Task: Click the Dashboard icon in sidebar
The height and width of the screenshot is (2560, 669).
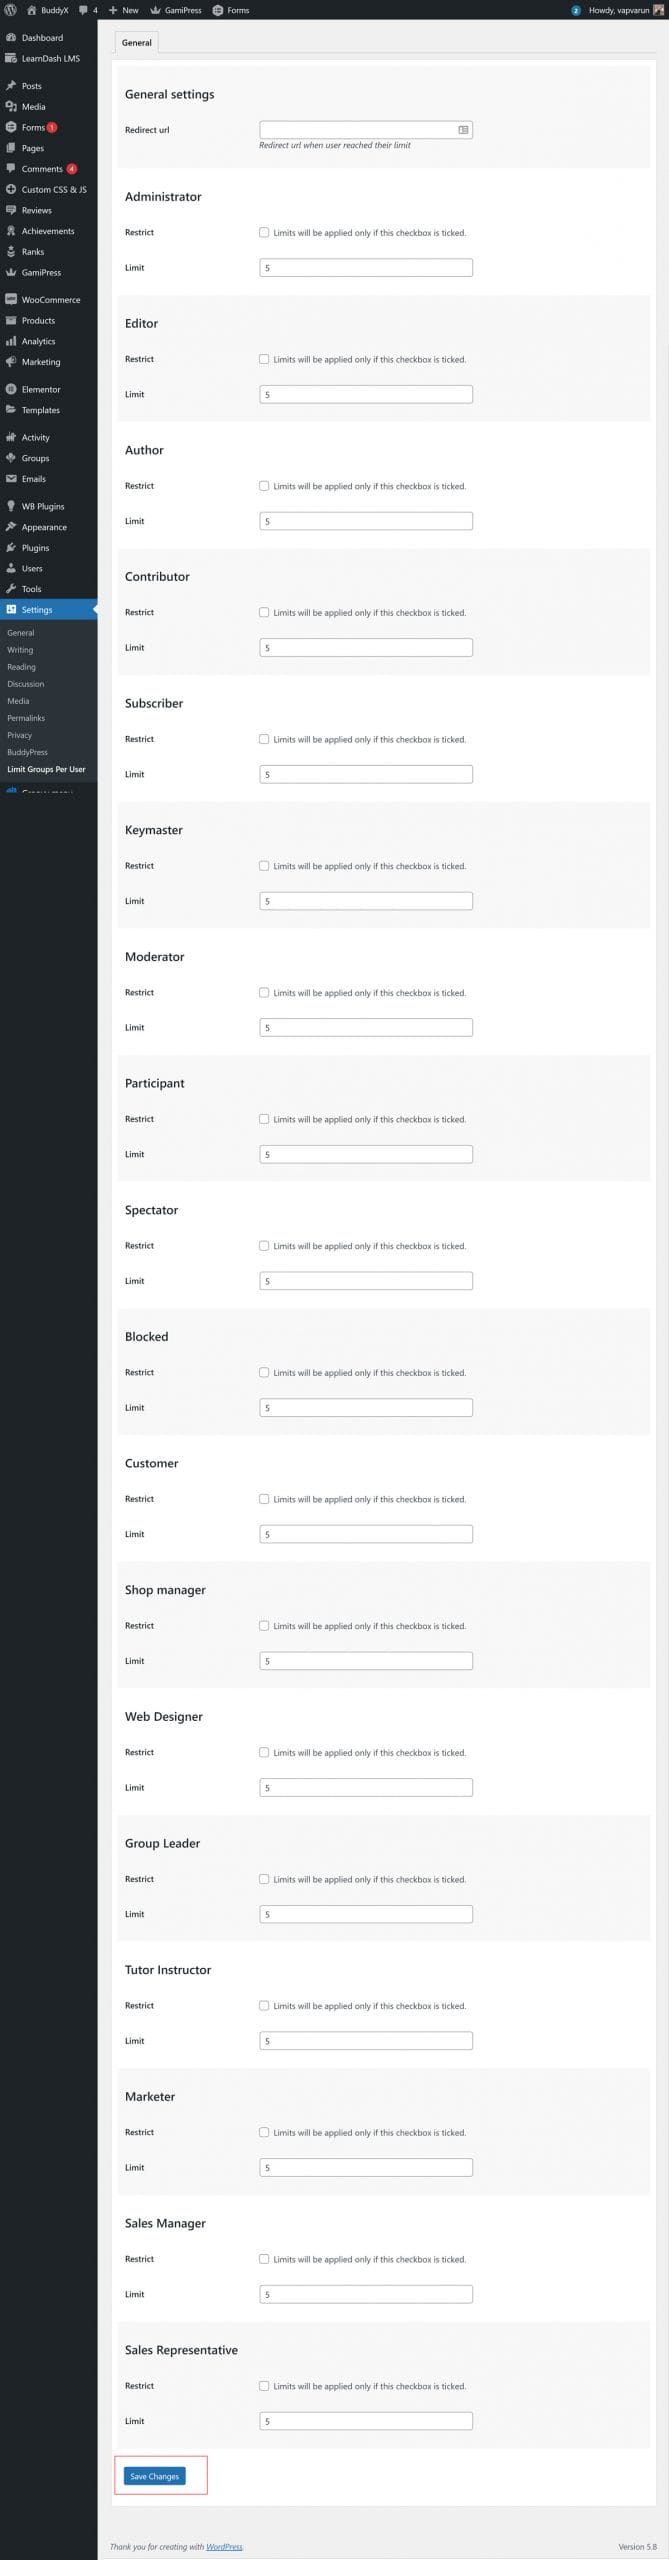Action: coord(10,38)
